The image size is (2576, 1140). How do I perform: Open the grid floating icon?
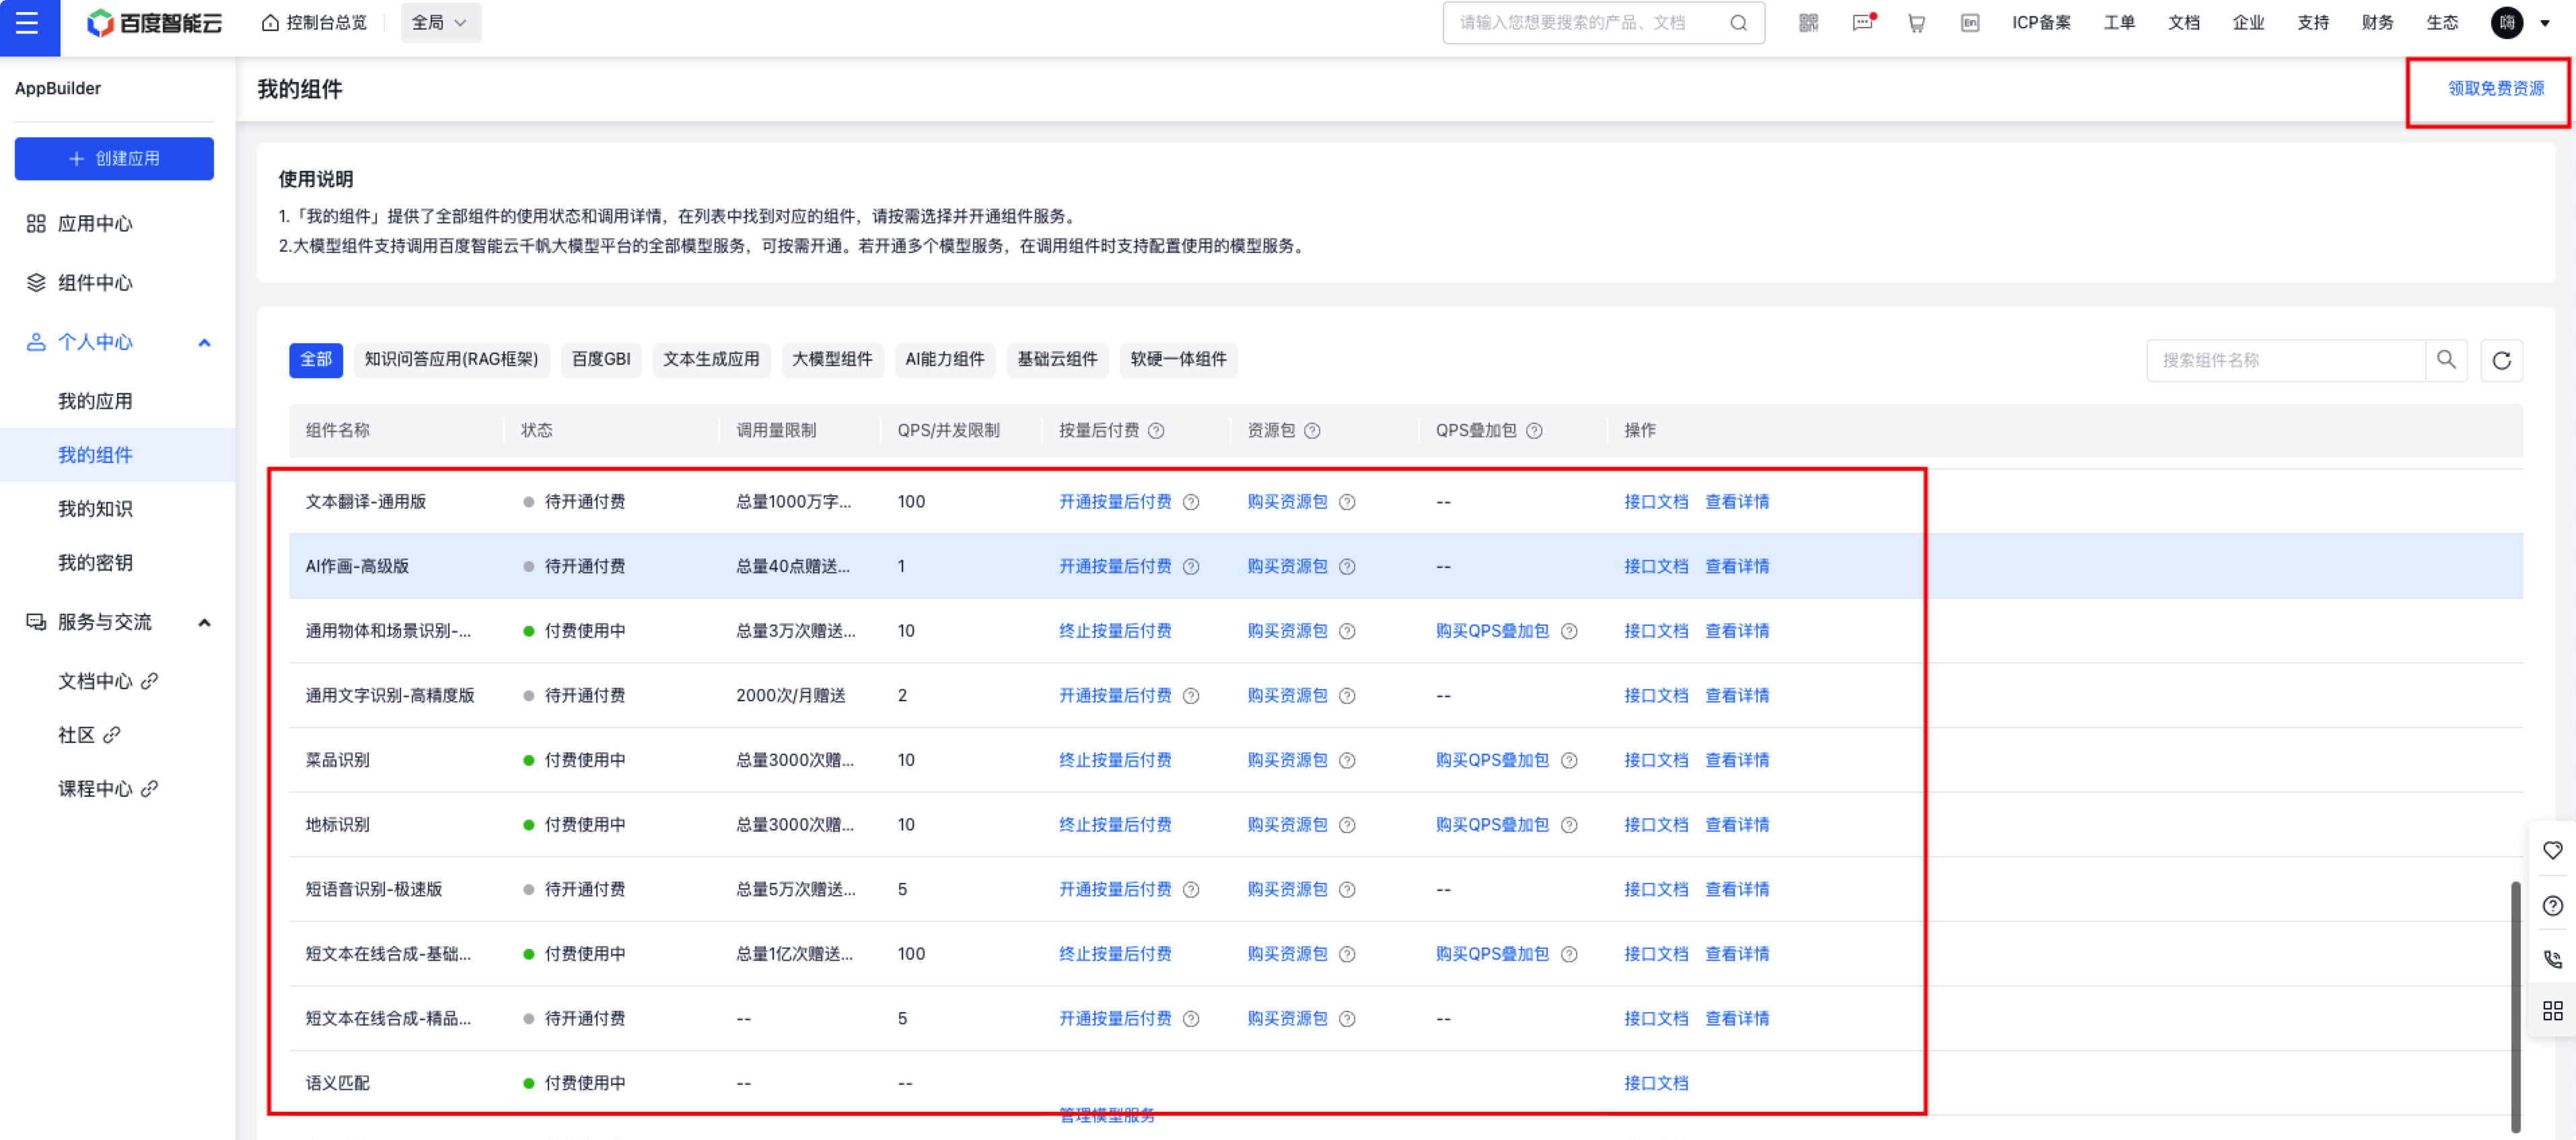[2552, 1012]
